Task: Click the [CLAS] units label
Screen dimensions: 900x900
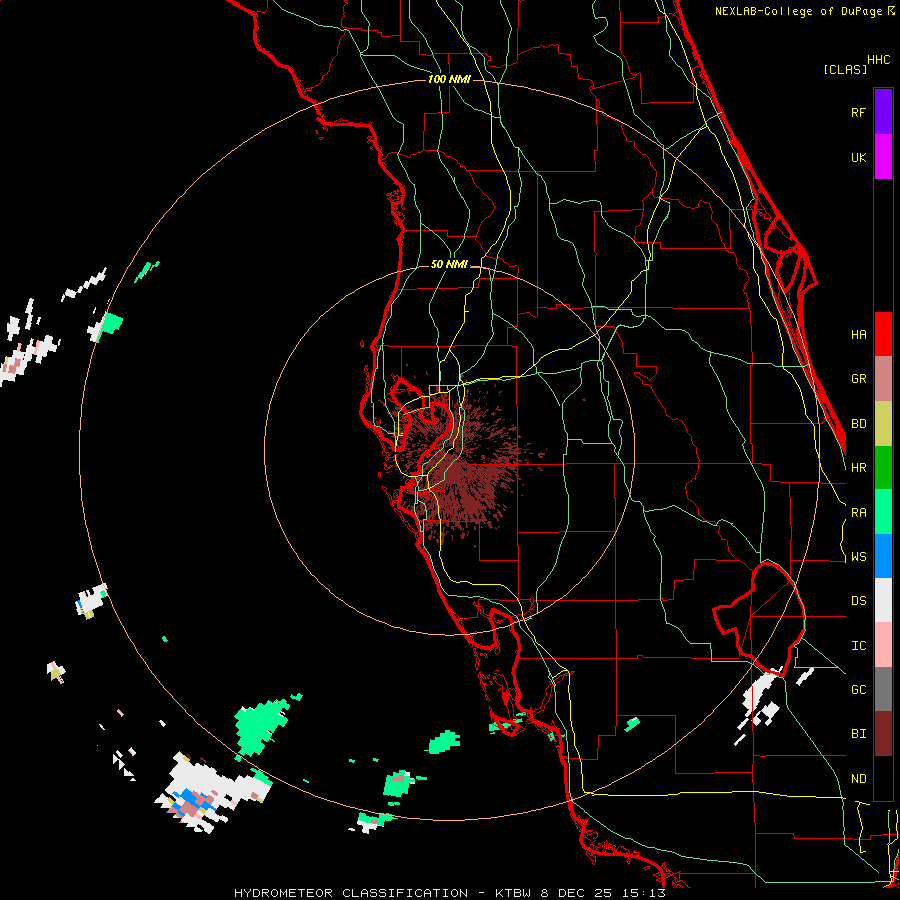Action: click(845, 70)
